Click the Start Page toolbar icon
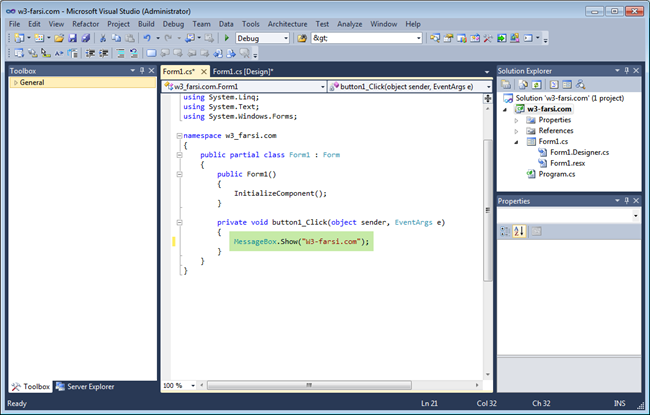 (502, 38)
